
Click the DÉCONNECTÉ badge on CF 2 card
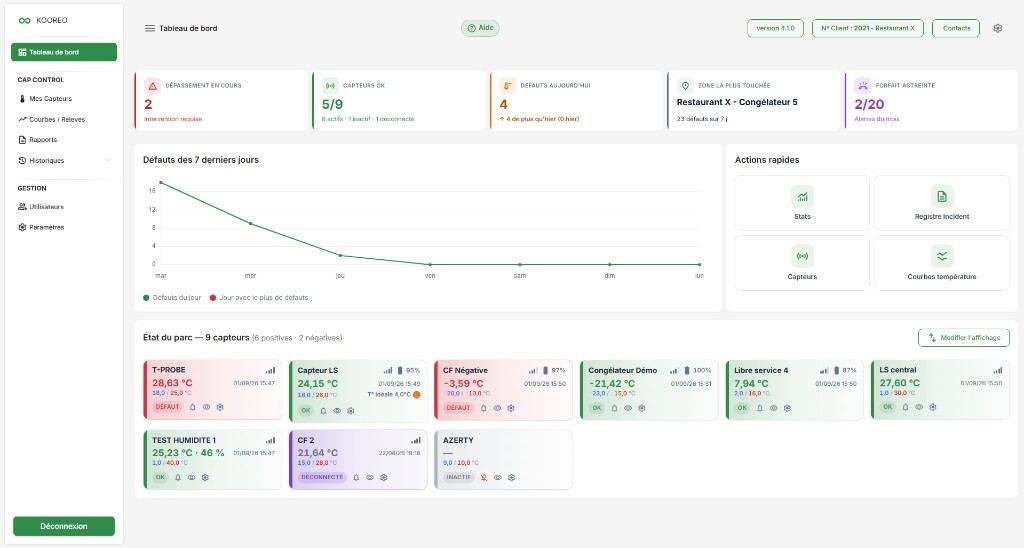pos(322,477)
